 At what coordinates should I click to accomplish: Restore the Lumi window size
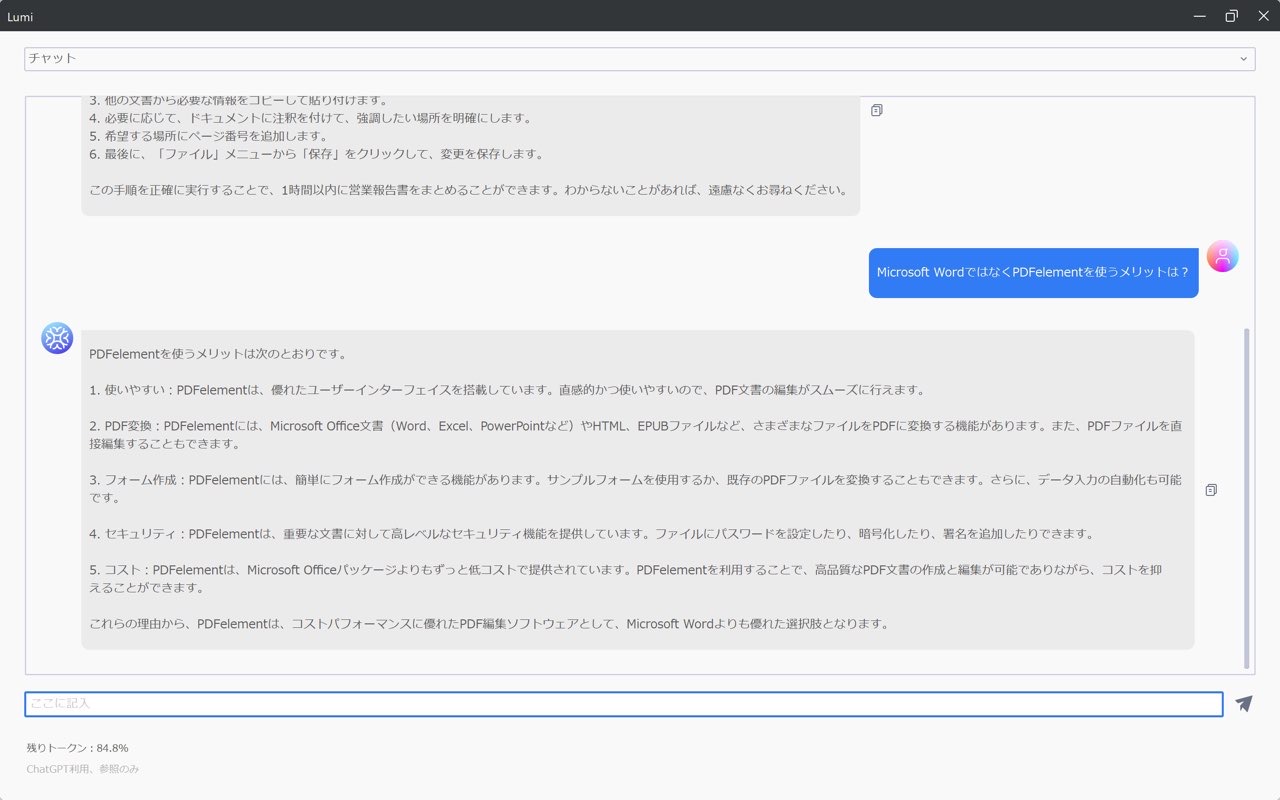[x=1231, y=15]
